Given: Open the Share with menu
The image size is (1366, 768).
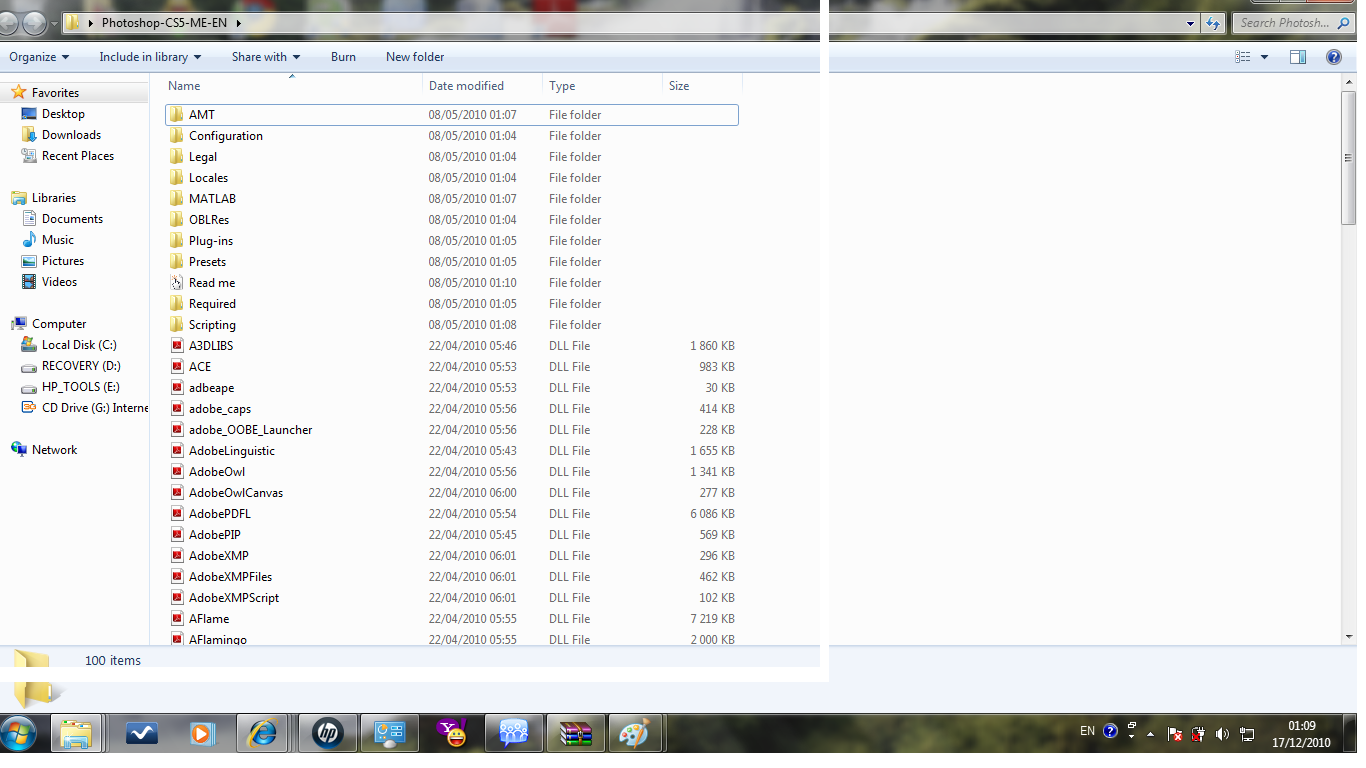Looking at the screenshot, I should pos(266,57).
